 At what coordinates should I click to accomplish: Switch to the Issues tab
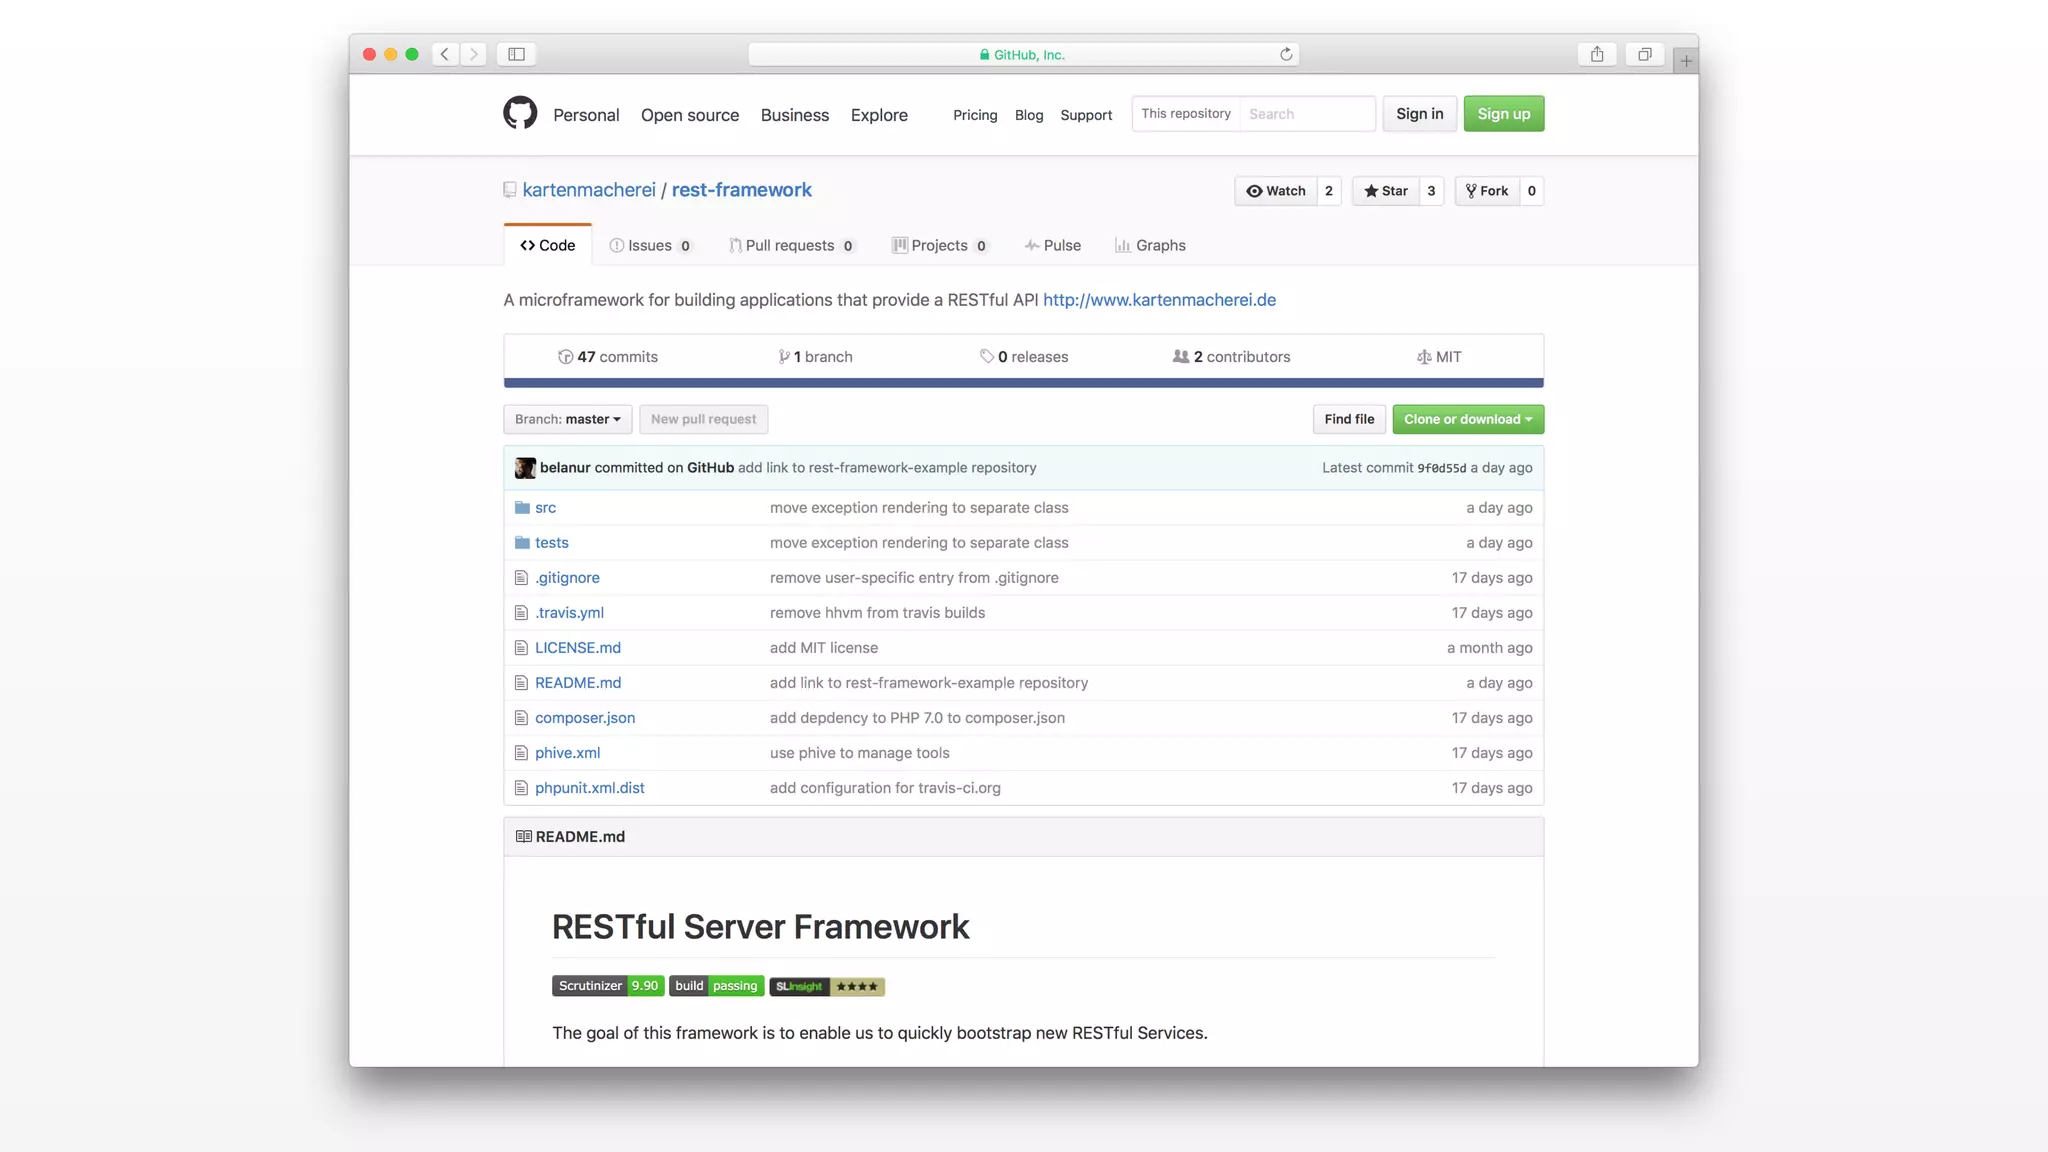tap(650, 246)
